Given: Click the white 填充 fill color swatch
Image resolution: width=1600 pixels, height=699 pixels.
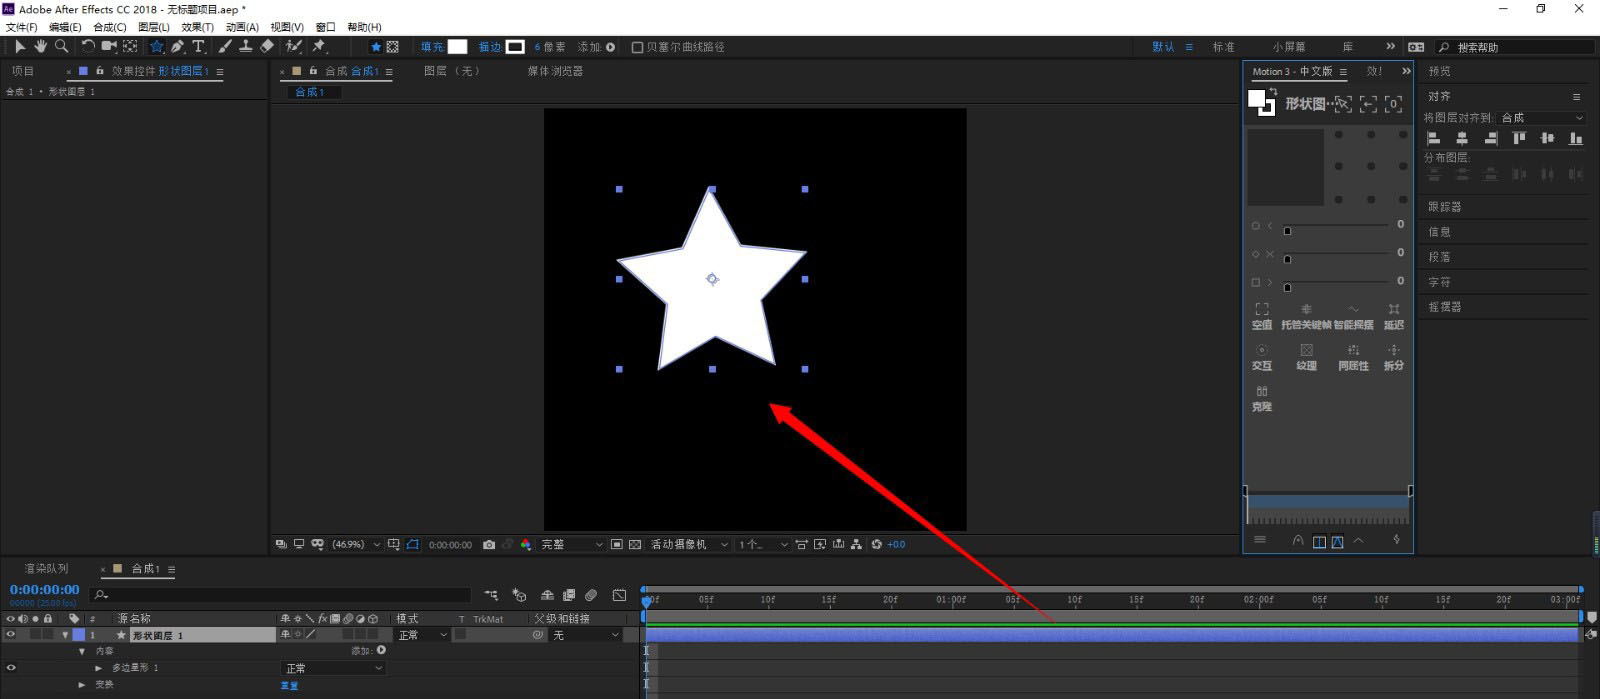Looking at the screenshot, I should 457,47.
